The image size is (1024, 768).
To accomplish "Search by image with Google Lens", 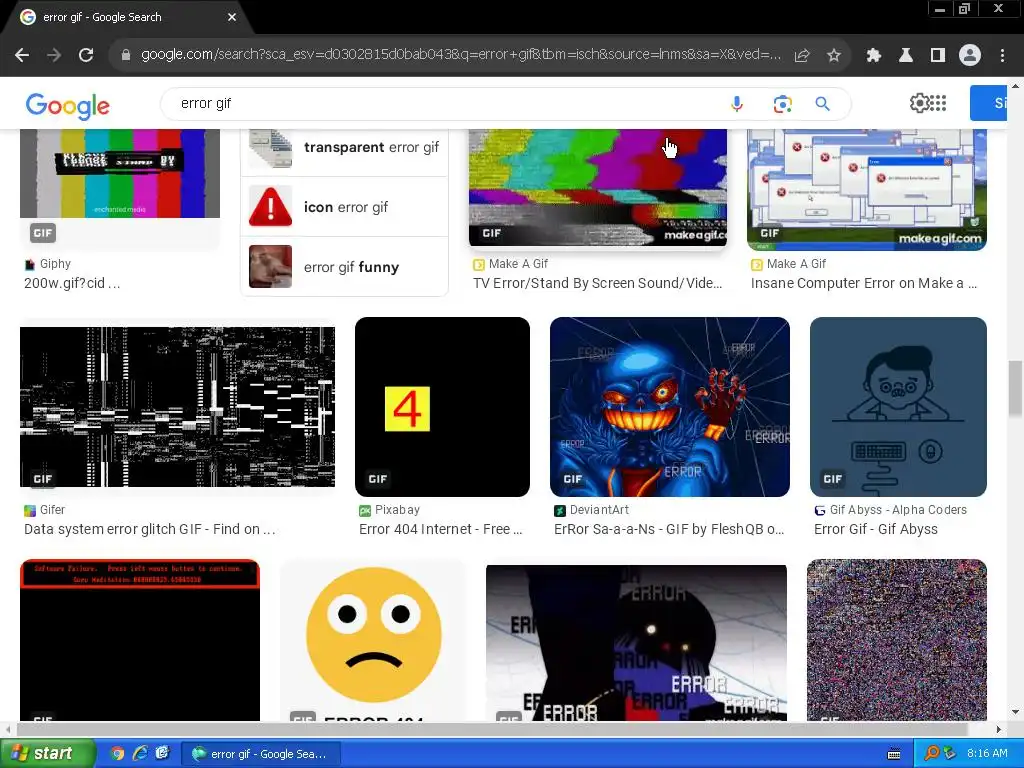I will coord(782,104).
